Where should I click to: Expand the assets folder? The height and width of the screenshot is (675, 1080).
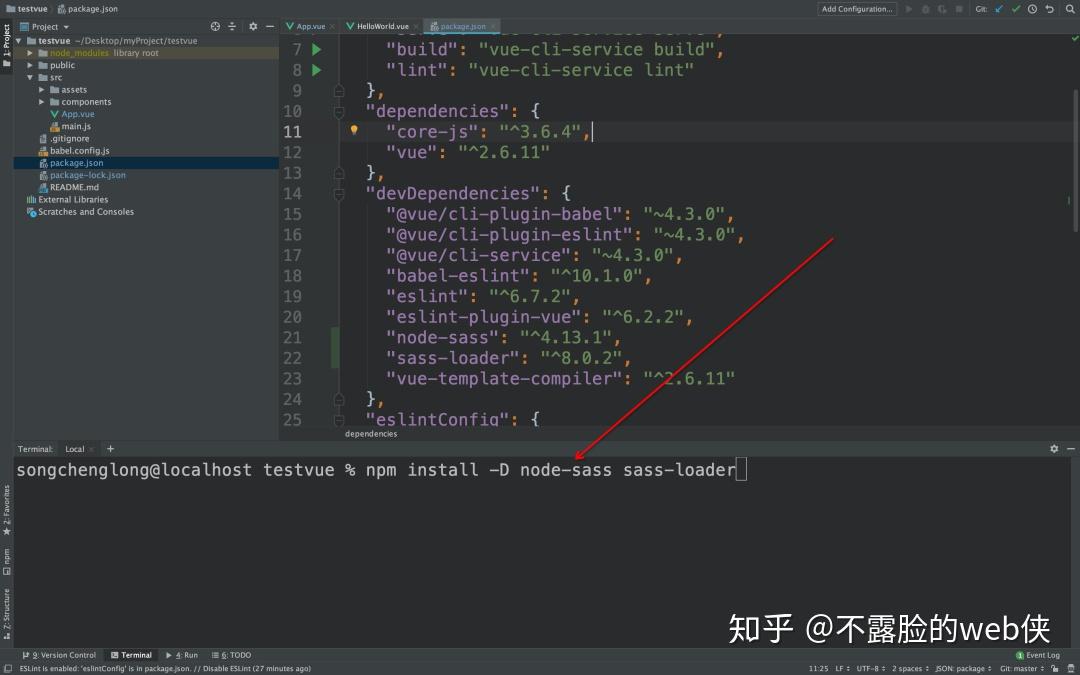click(42, 90)
